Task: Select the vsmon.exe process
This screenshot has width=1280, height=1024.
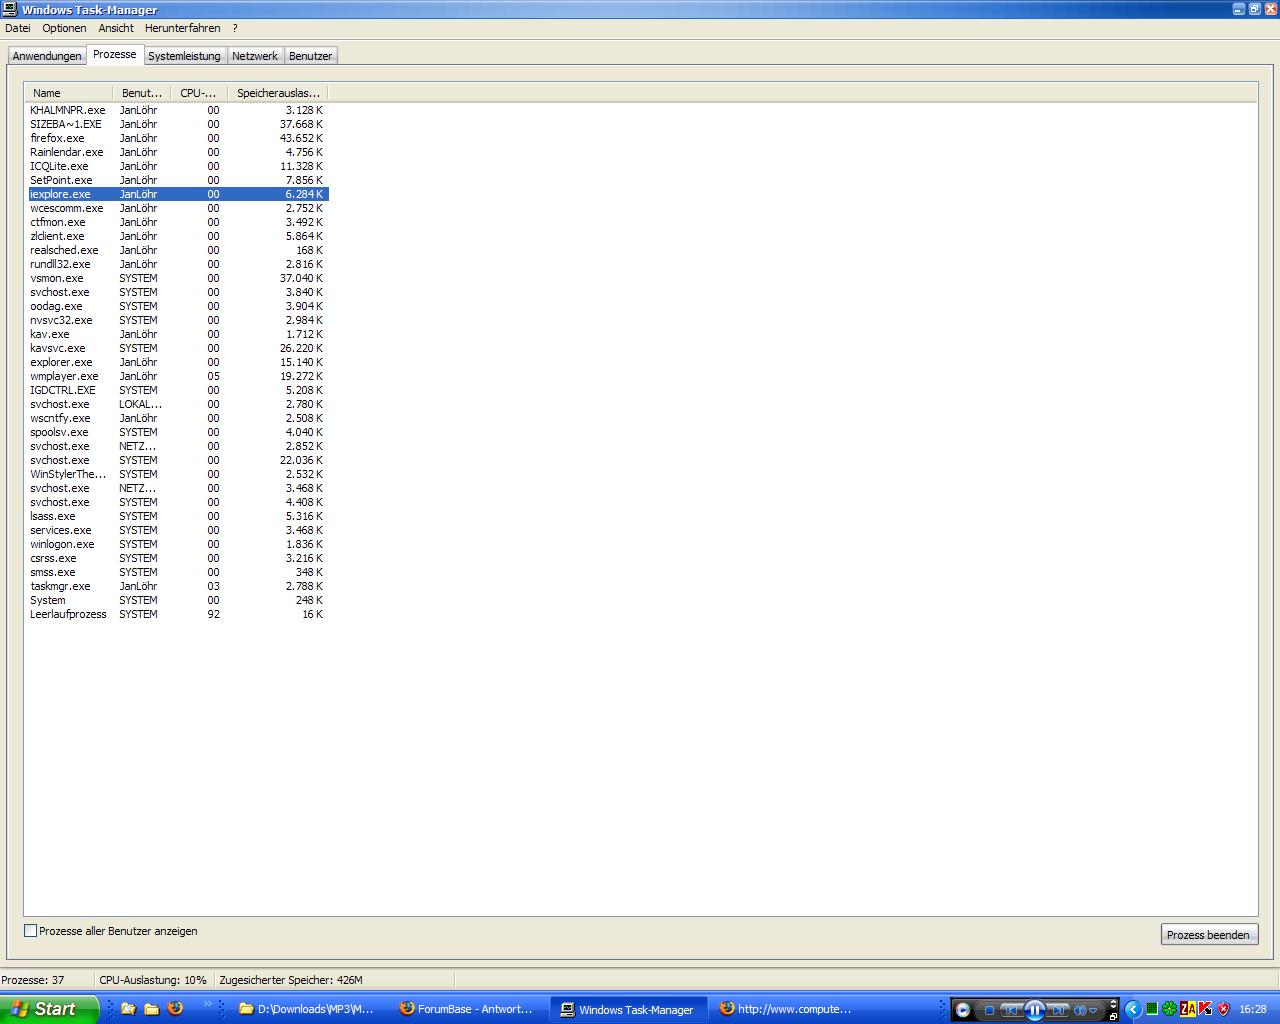Action: coord(178,278)
